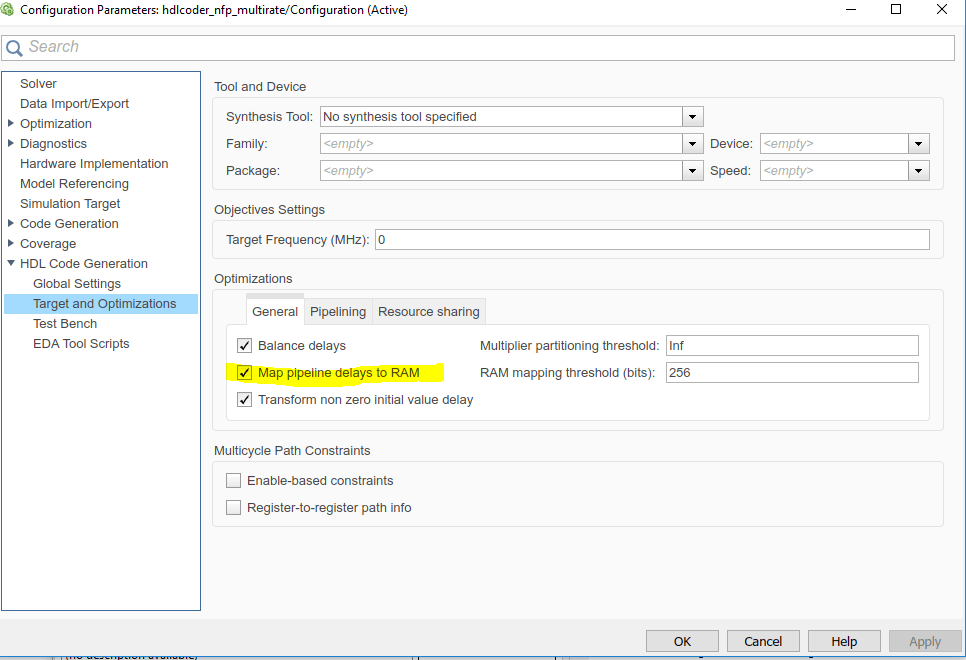Click the Help button
966x660 pixels.
click(x=844, y=642)
